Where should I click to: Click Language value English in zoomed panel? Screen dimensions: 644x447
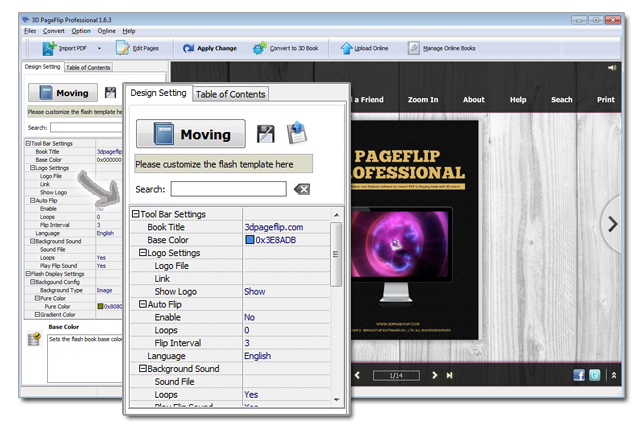click(x=258, y=356)
